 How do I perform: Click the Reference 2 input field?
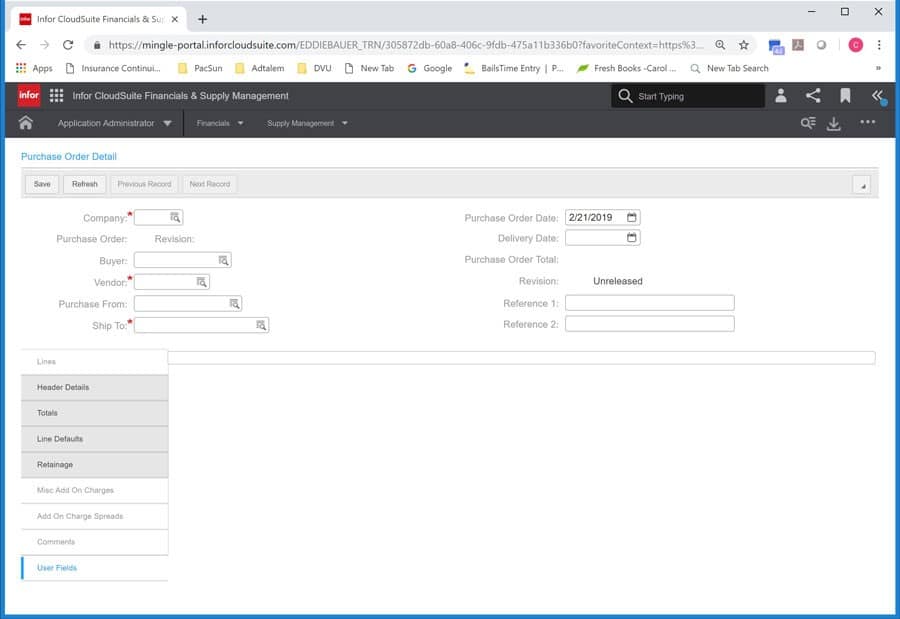[x=650, y=324]
